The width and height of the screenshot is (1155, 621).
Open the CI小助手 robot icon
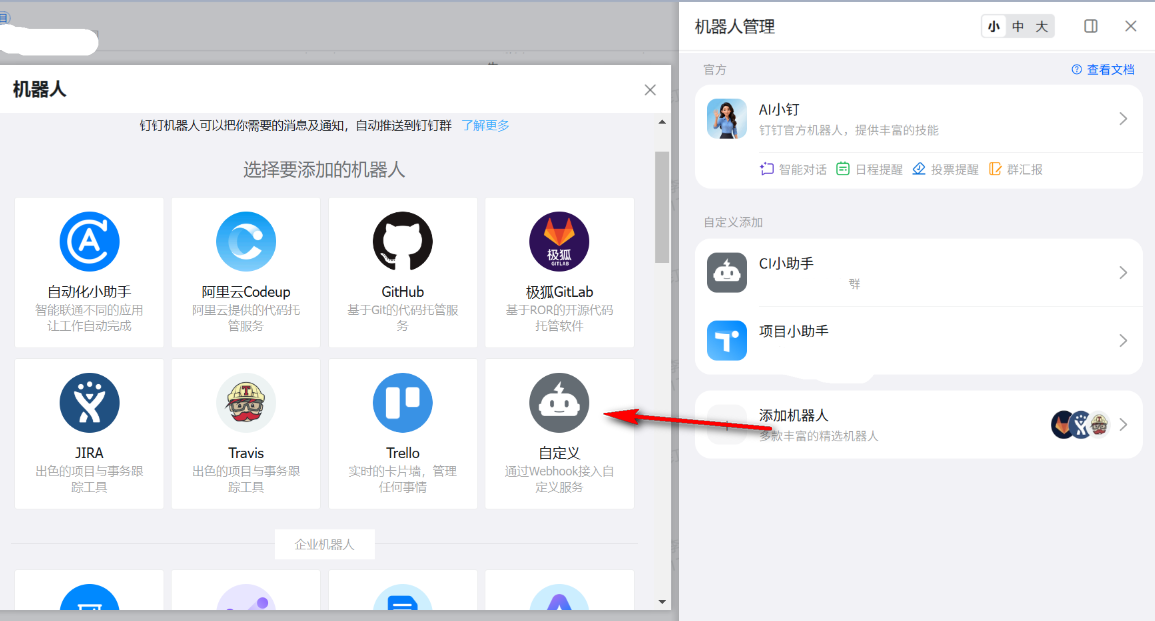pyautogui.click(x=726, y=273)
